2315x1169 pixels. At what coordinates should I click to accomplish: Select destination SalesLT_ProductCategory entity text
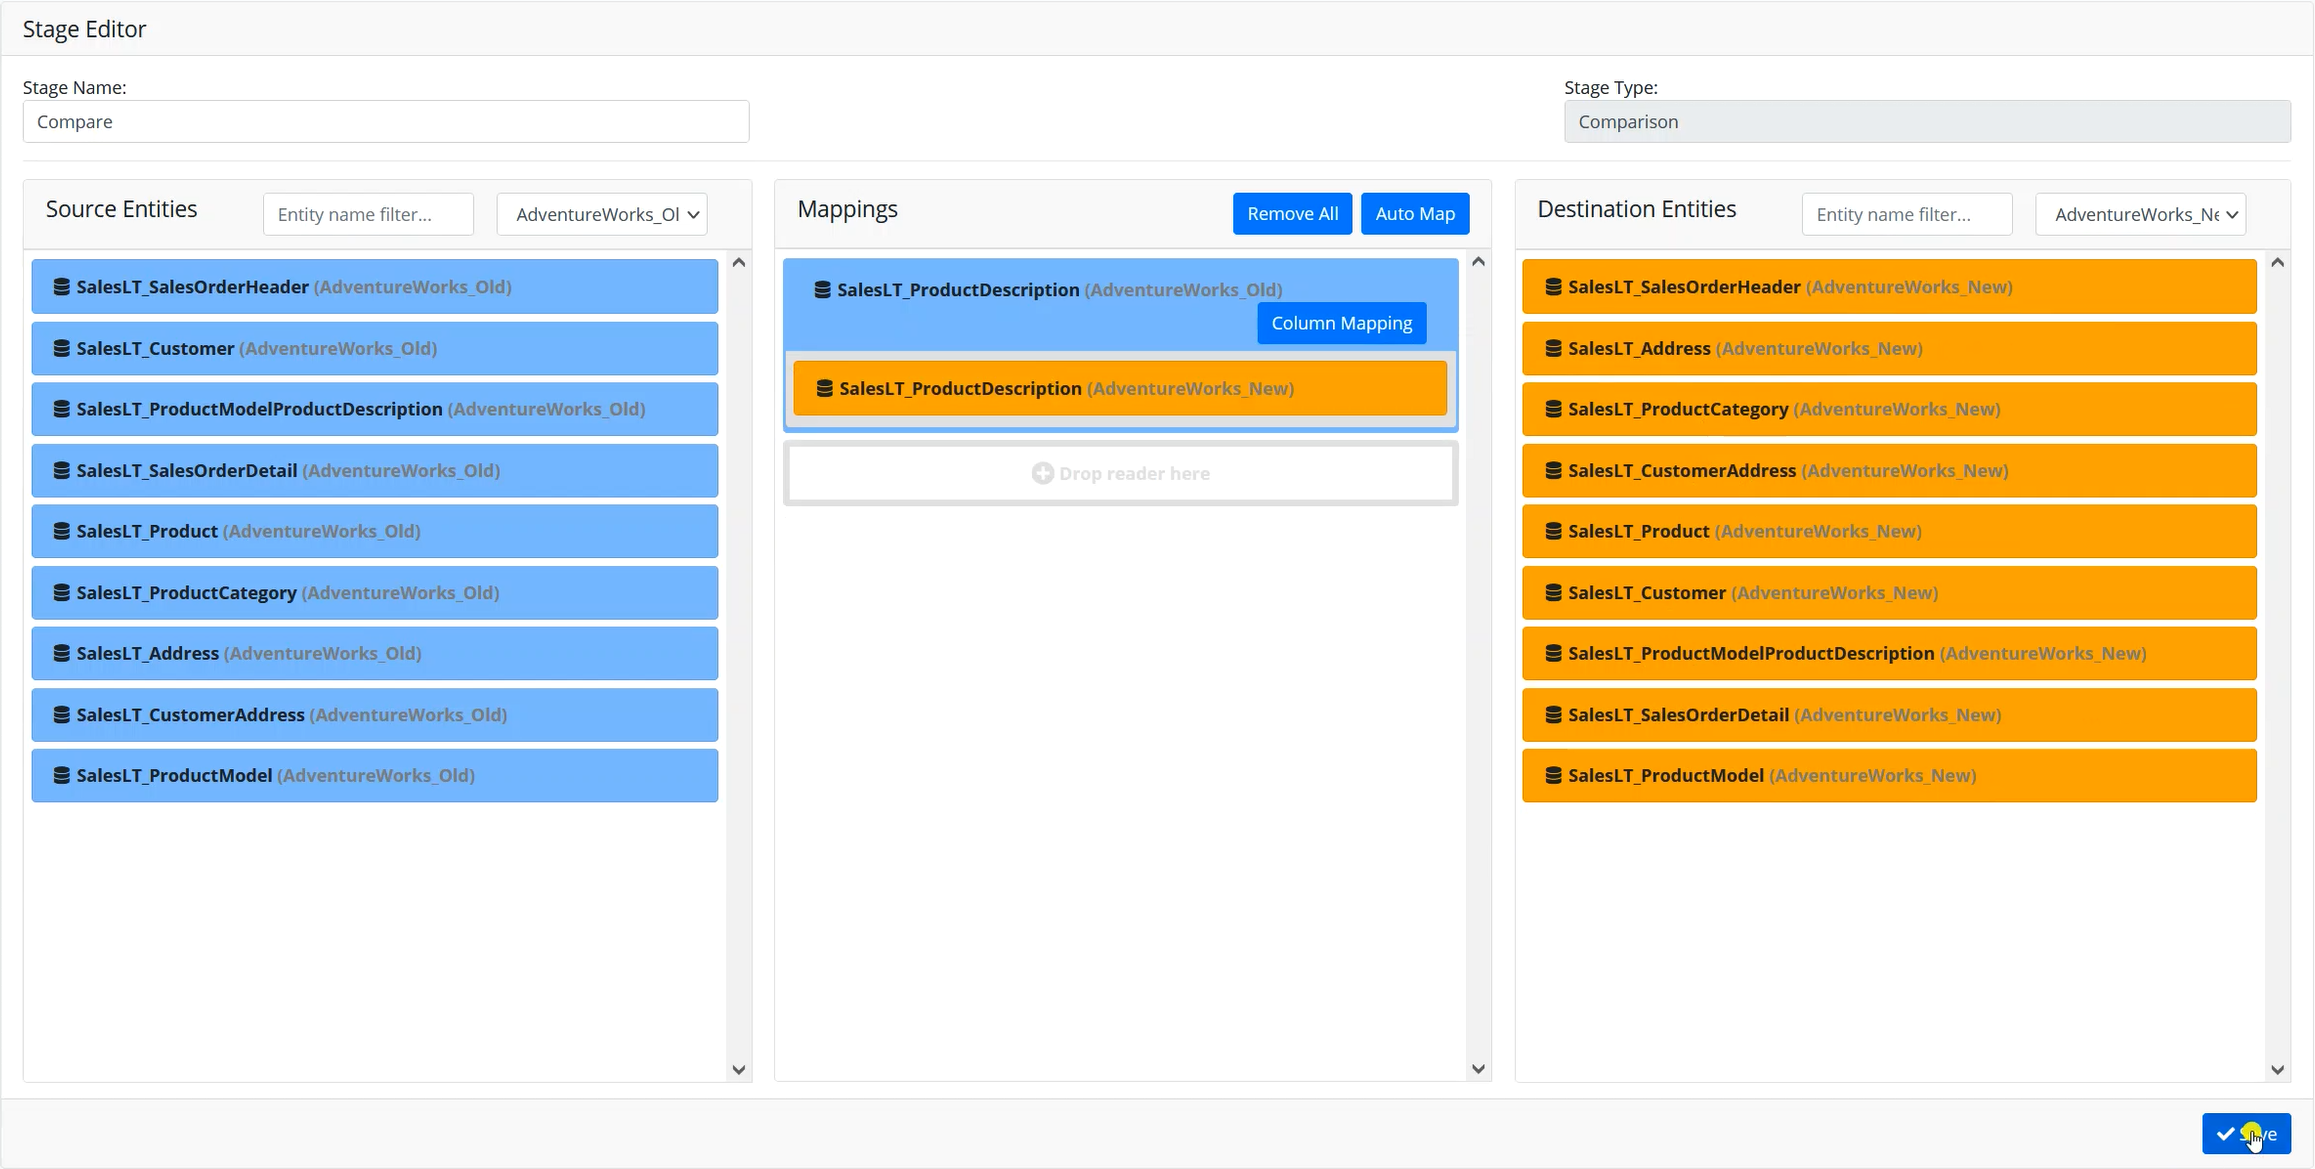pos(1784,409)
